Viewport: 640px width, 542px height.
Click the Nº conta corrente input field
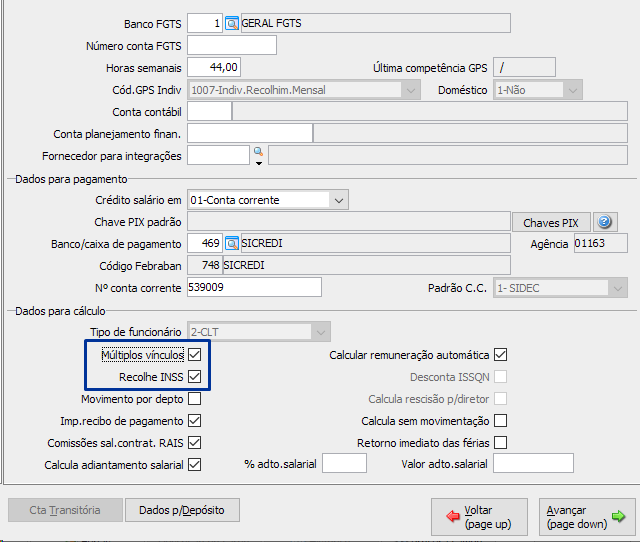coord(254,288)
